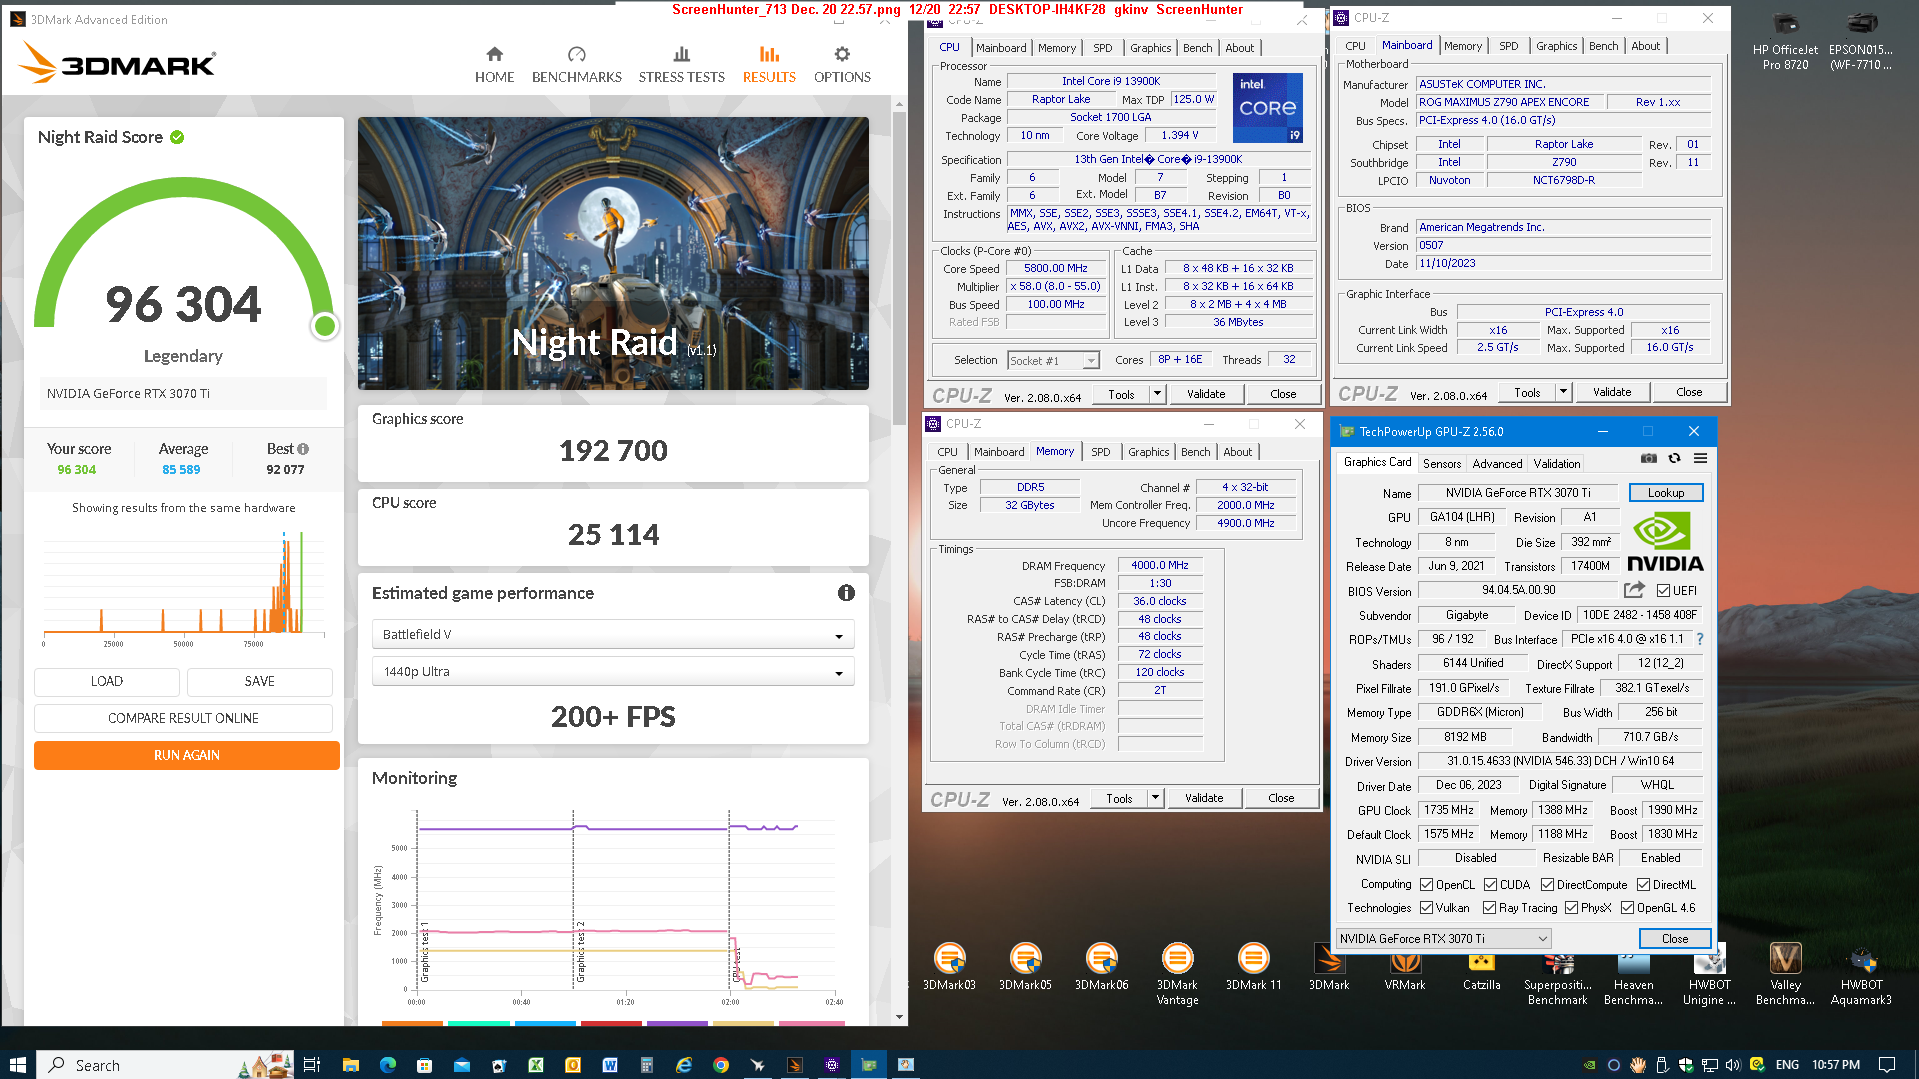Click Validate in CPU-Z Memory window

[x=1204, y=798]
